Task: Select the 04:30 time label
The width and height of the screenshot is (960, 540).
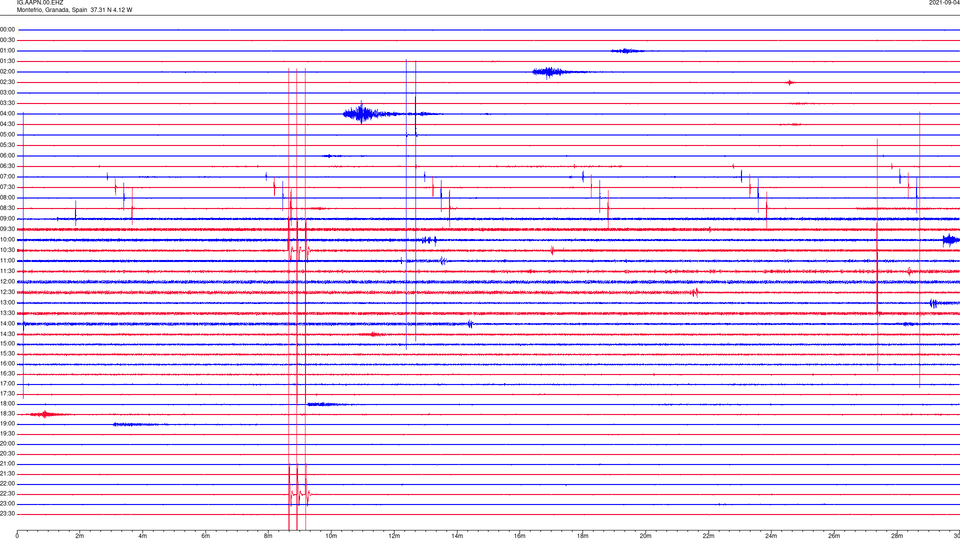Action: (x=7, y=124)
